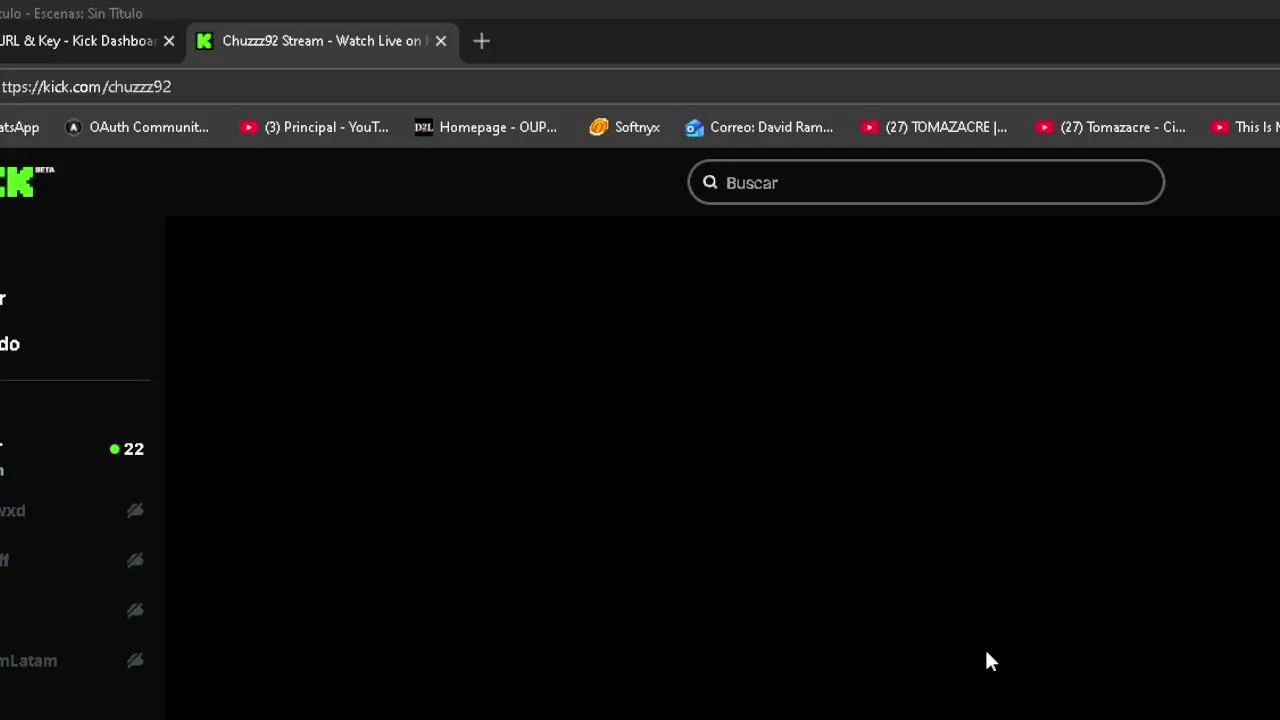Close the Kick Dashboard tab
Screen dimensions: 1280x720
coord(169,41)
